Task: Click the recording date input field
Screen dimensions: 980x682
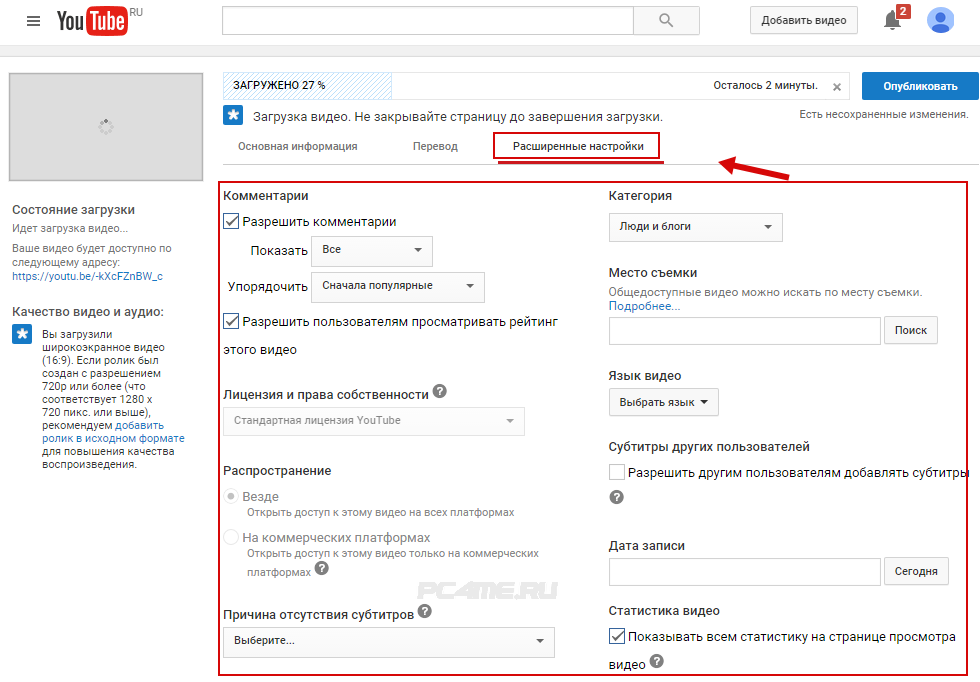Action: [x=745, y=571]
